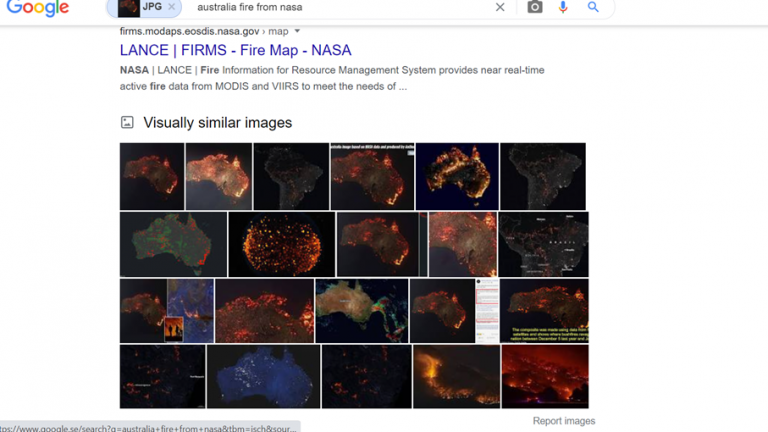Open first Australia fire thumbnail in top row
This screenshot has height=432, width=768.
pos(152,176)
